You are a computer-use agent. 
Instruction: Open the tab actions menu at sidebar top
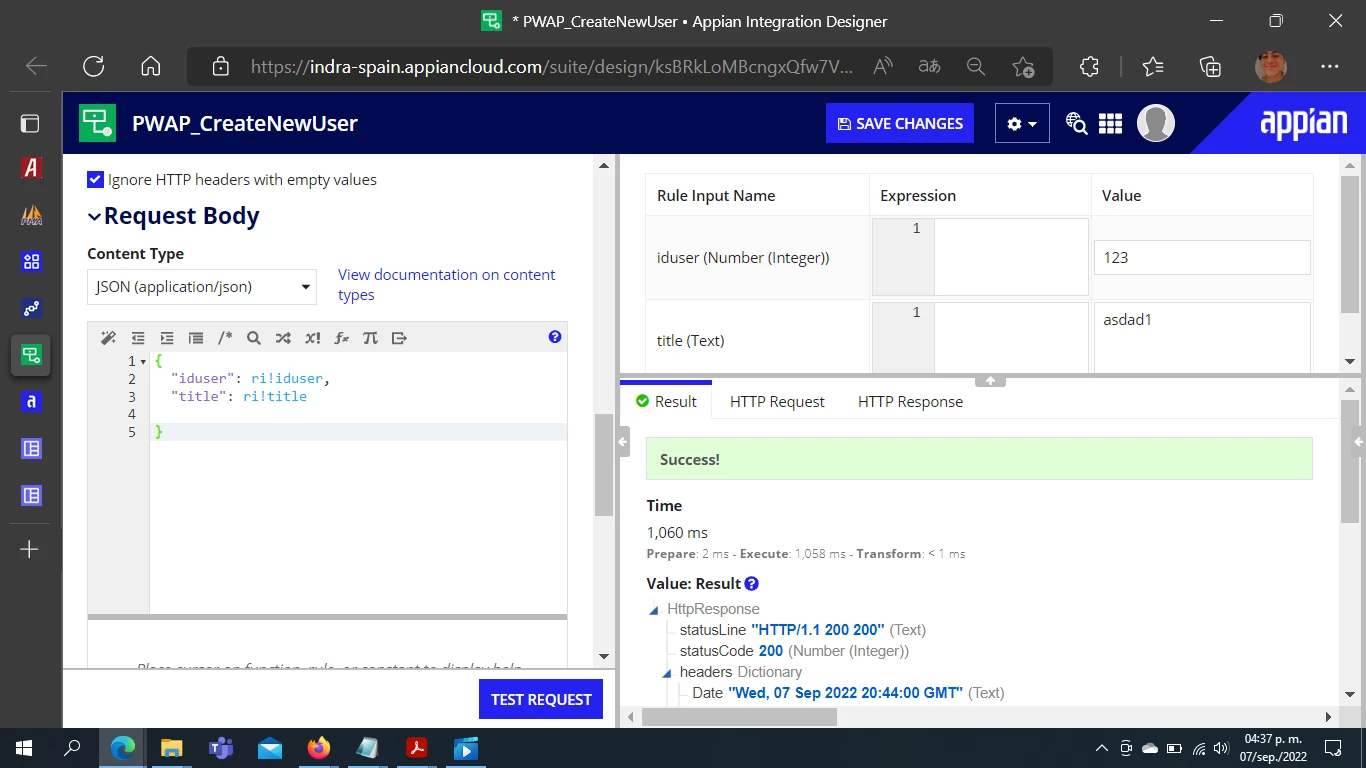click(30, 123)
